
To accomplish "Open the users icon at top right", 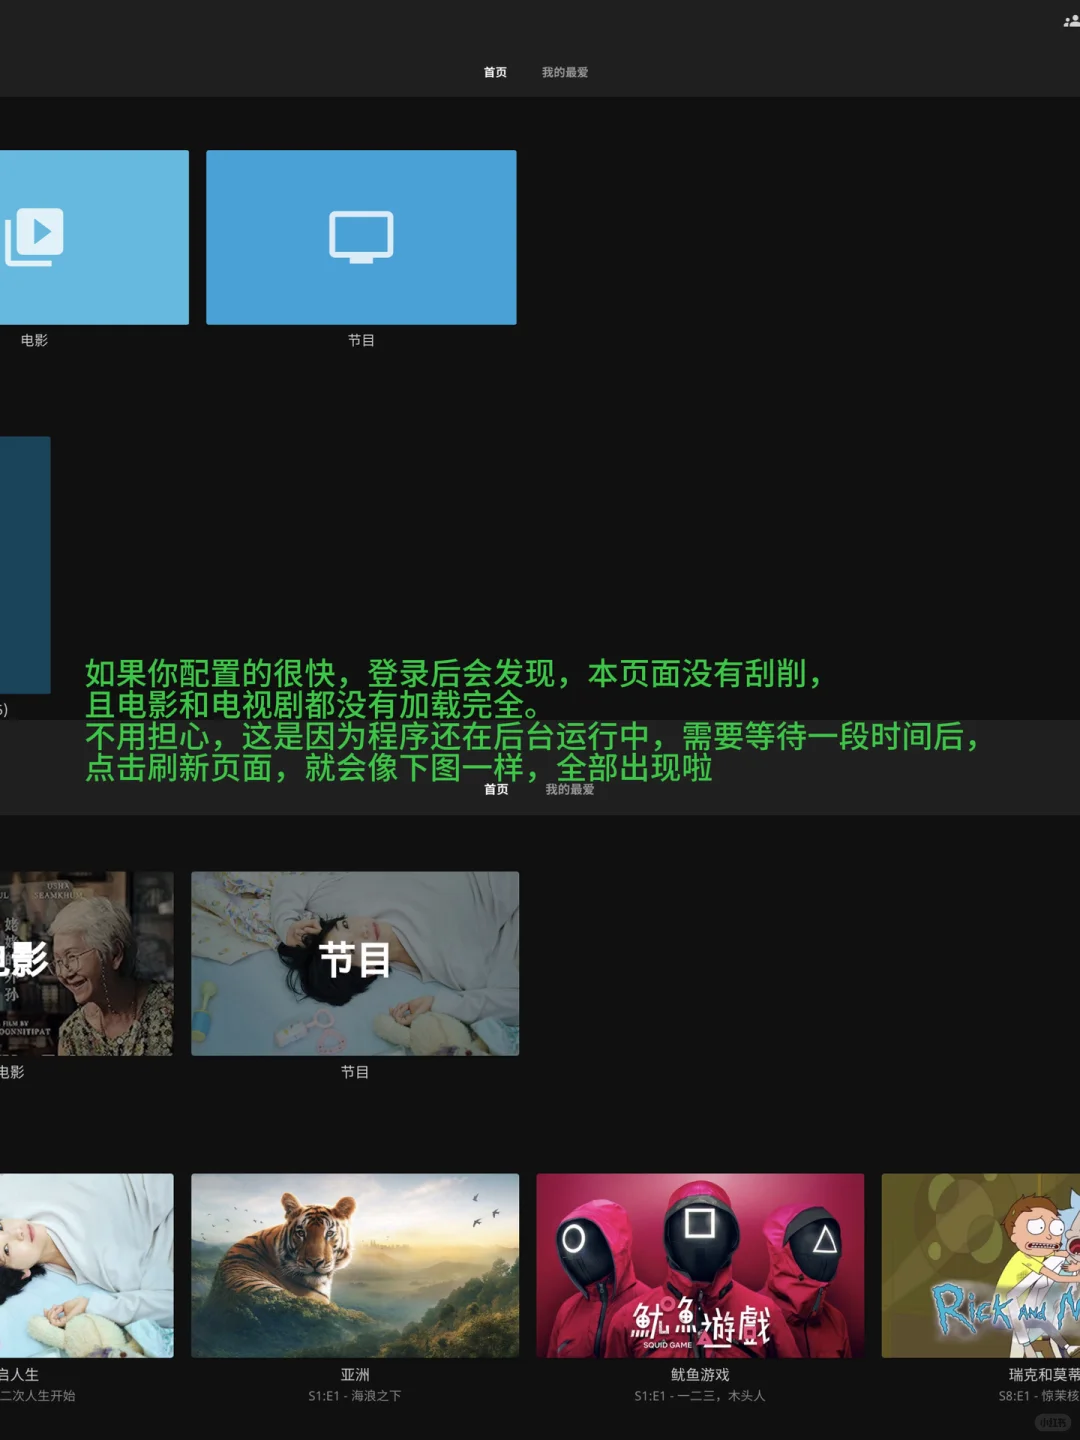I will pyautogui.click(x=1071, y=21).
